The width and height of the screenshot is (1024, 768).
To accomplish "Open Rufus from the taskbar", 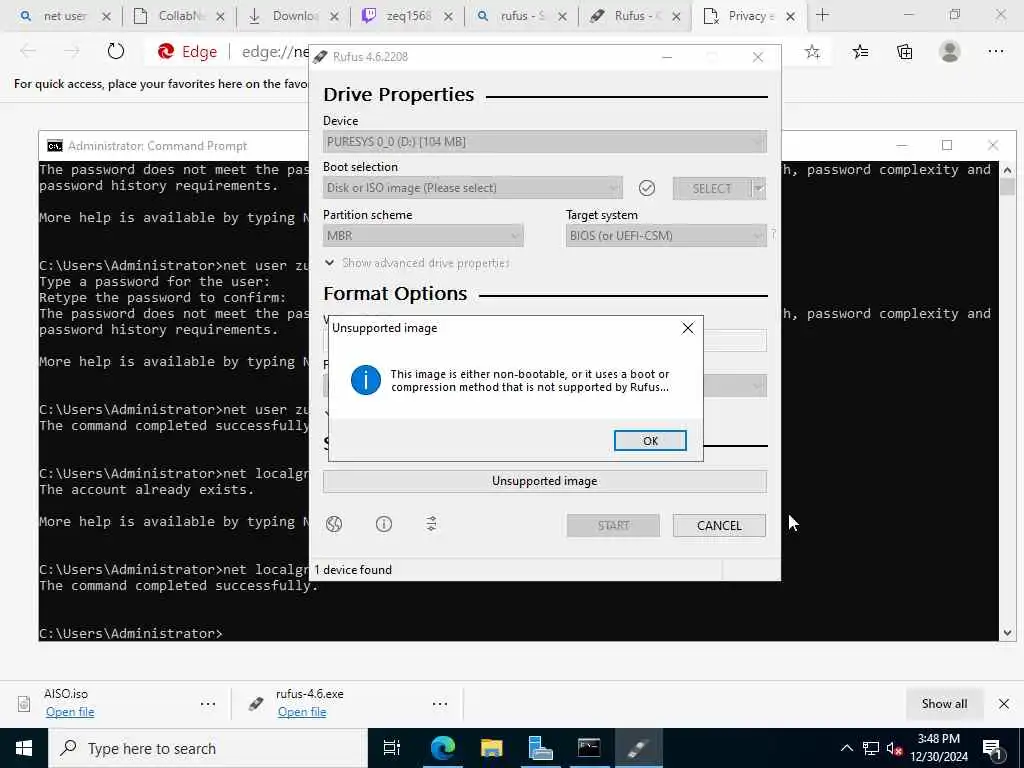I will [x=638, y=748].
